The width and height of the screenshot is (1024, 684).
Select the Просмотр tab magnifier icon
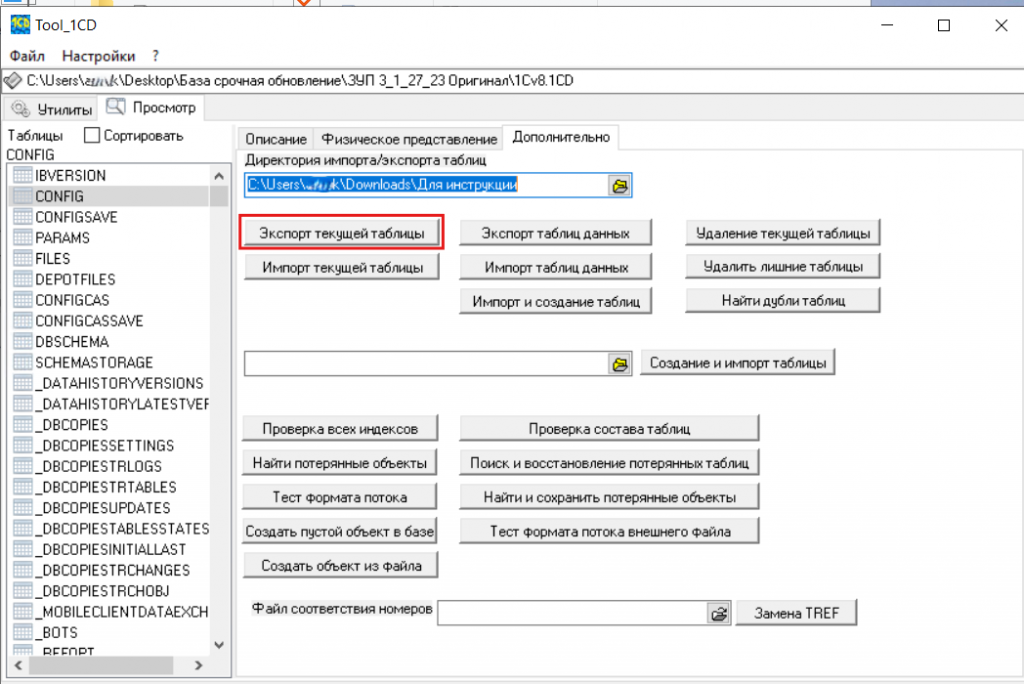[116, 106]
